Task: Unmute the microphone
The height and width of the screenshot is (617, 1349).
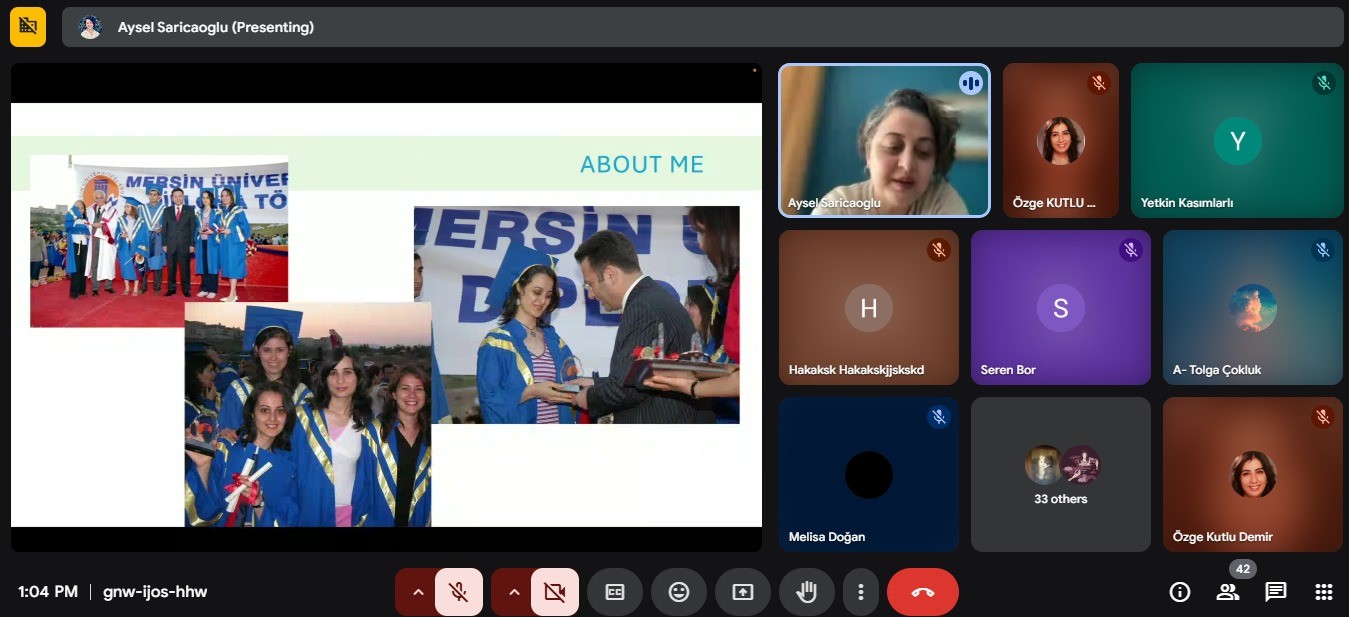Action: pos(459,592)
